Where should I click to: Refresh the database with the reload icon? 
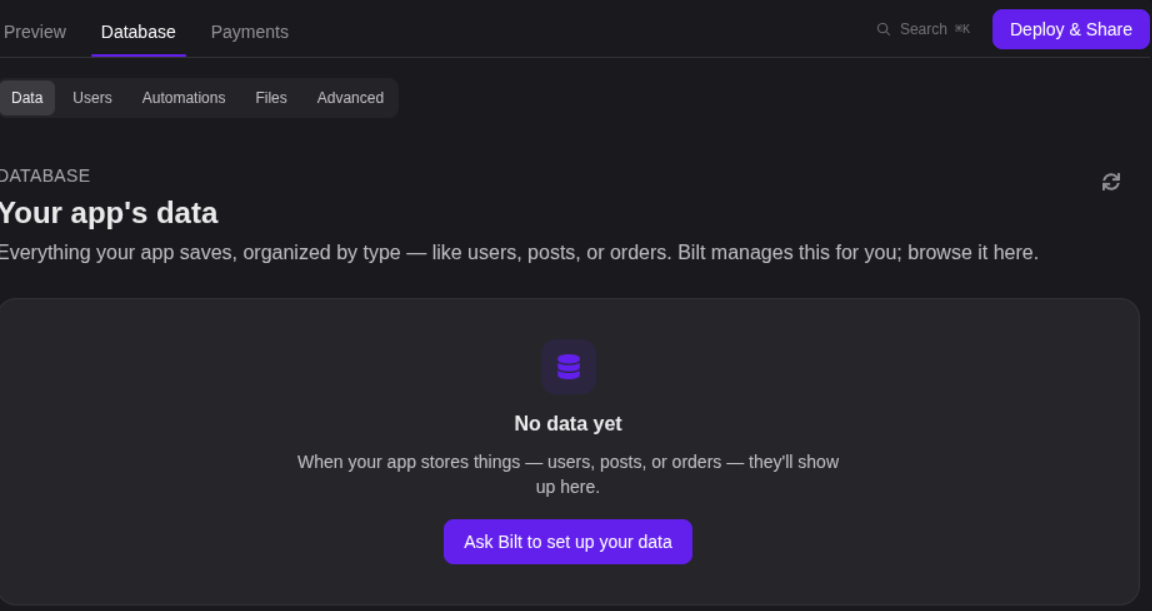tap(1111, 181)
